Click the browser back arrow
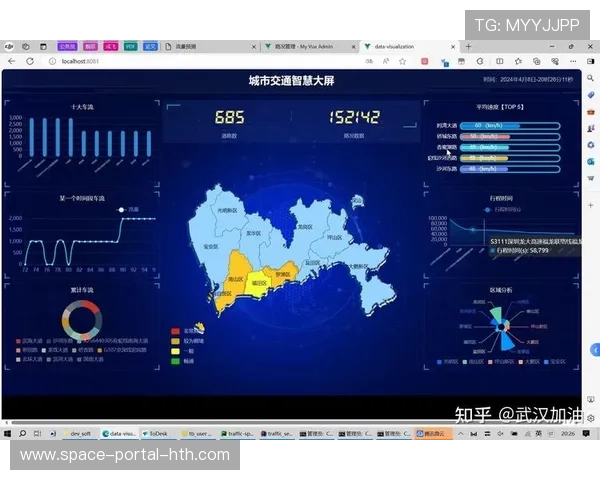This screenshot has height=480, width=600. (x=12, y=61)
